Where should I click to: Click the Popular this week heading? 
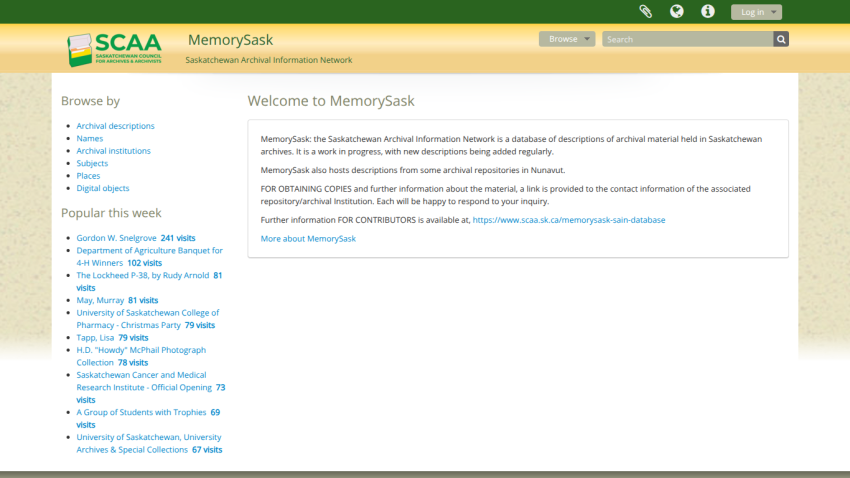(111, 213)
